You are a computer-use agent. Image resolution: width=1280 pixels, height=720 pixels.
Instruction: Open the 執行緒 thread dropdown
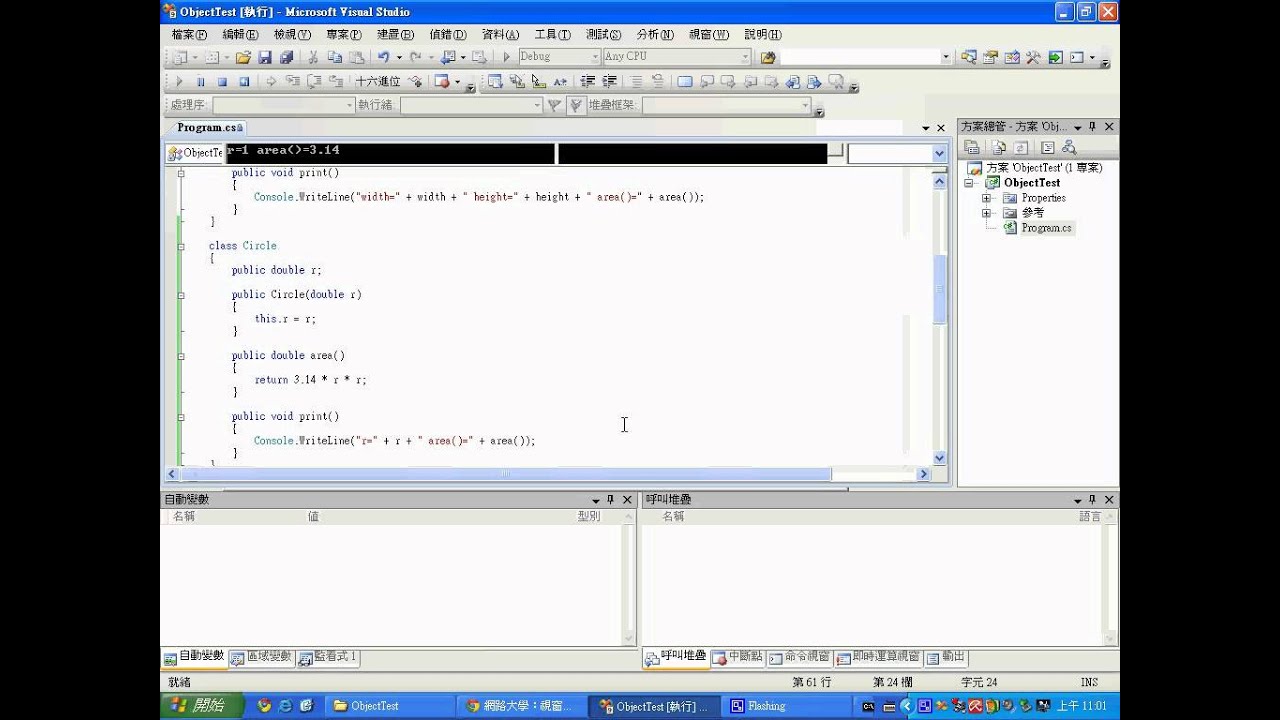(x=536, y=105)
